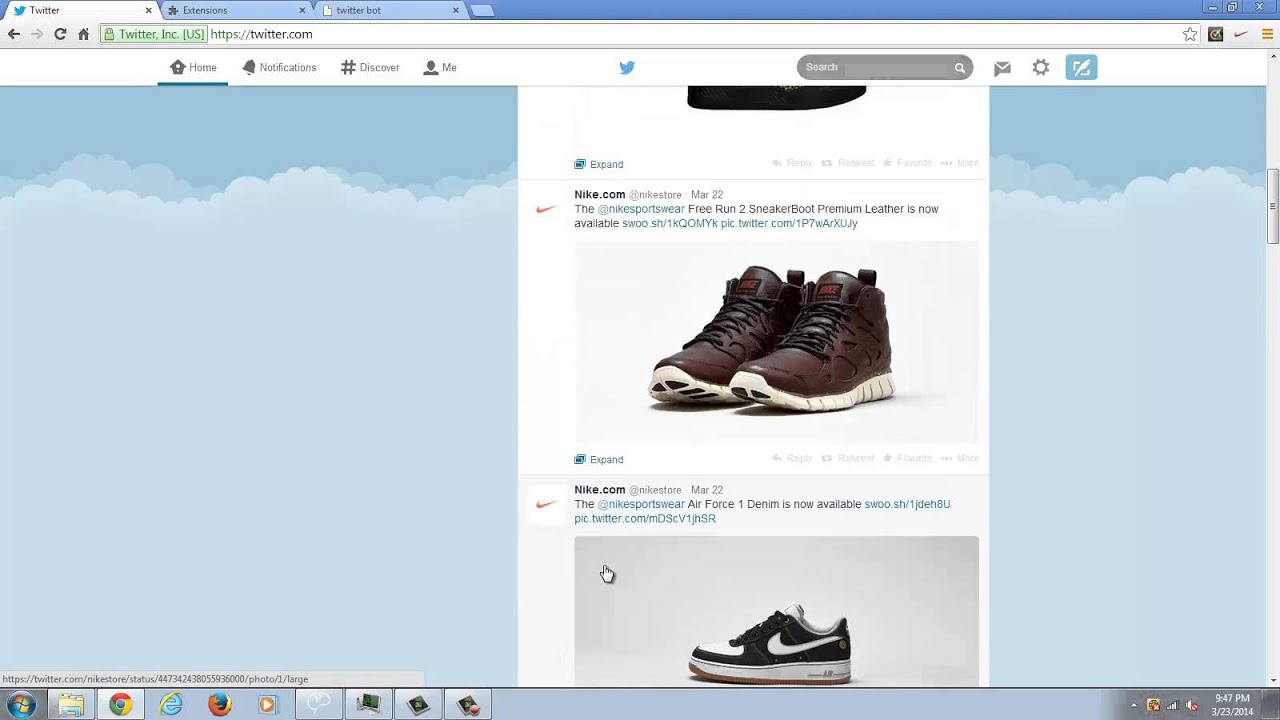Screen dimensions: 1280x720
Task: Switch to the twitter bot tab
Action: click(390, 10)
